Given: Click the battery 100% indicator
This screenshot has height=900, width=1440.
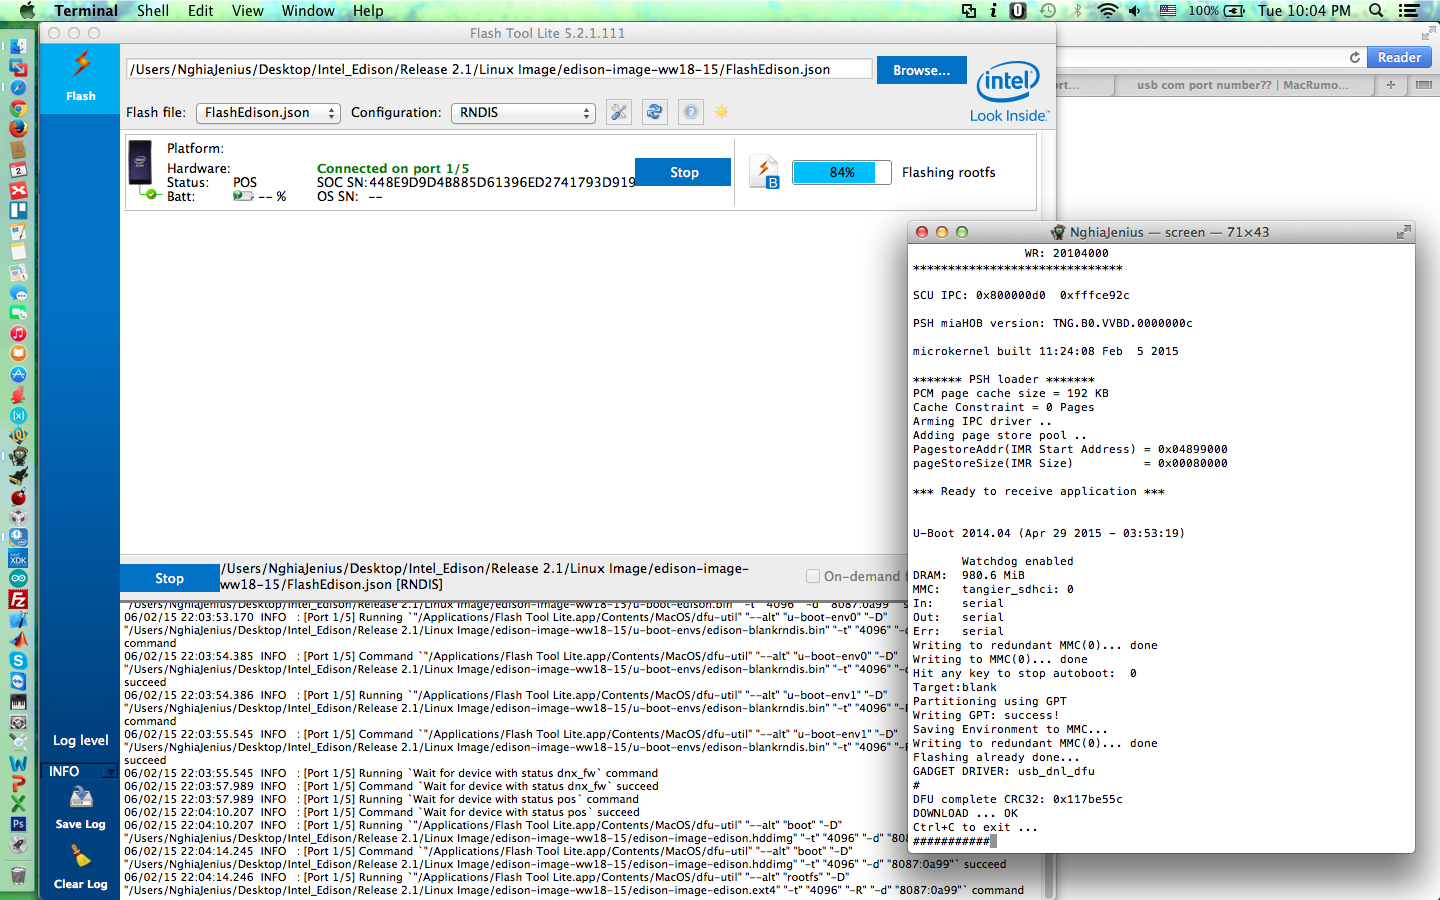Looking at the screenshot, I should pyautogui.click(x=1216, y=11).
